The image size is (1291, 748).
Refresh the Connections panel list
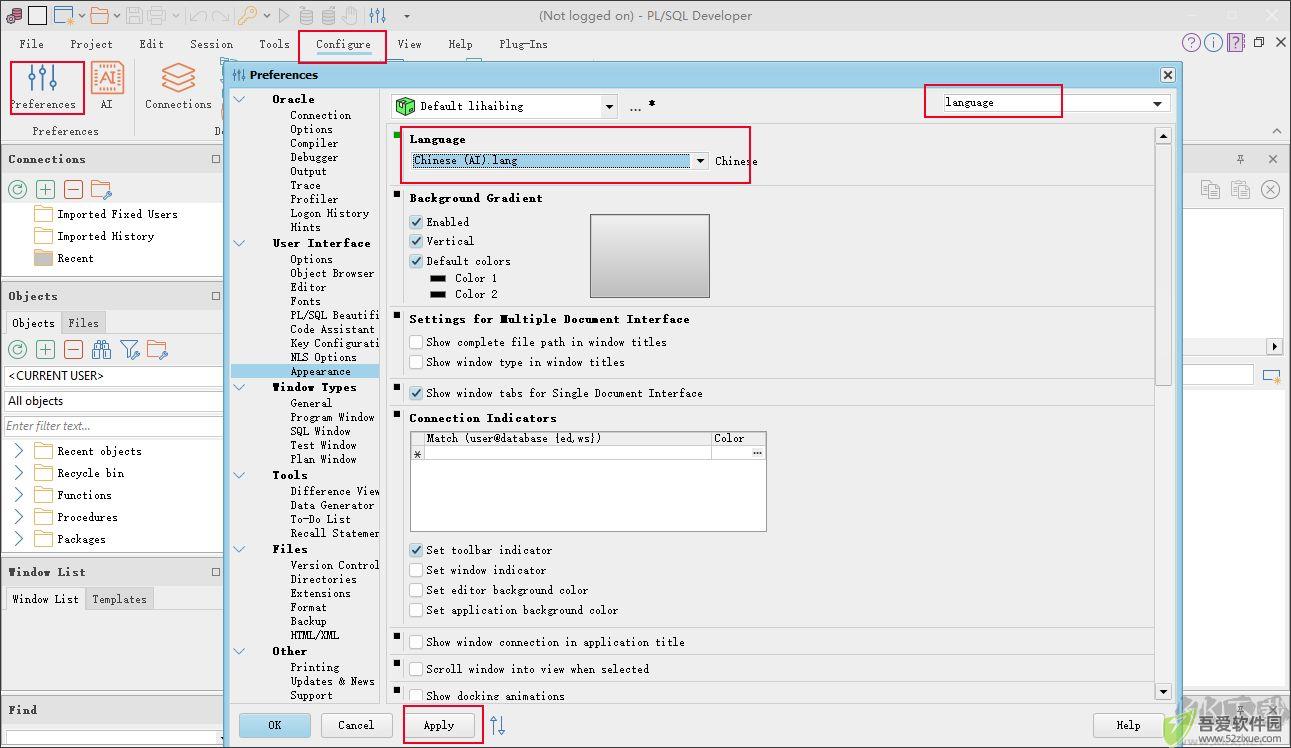coord(17,189)
